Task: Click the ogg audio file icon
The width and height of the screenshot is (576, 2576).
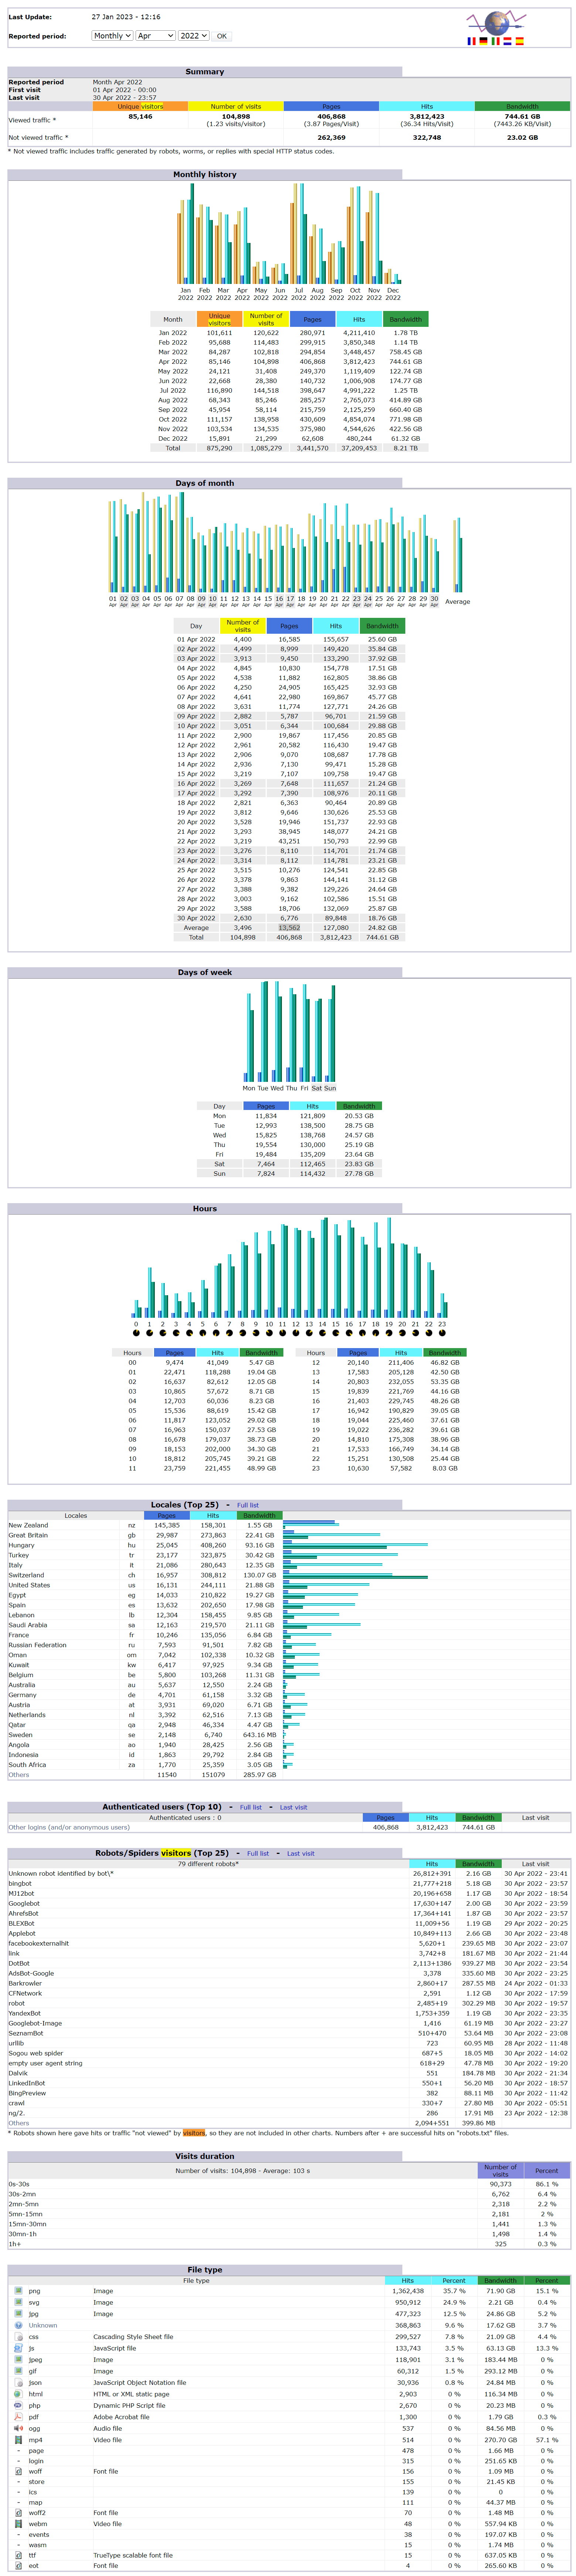Action: click(x=19, y=2428)
